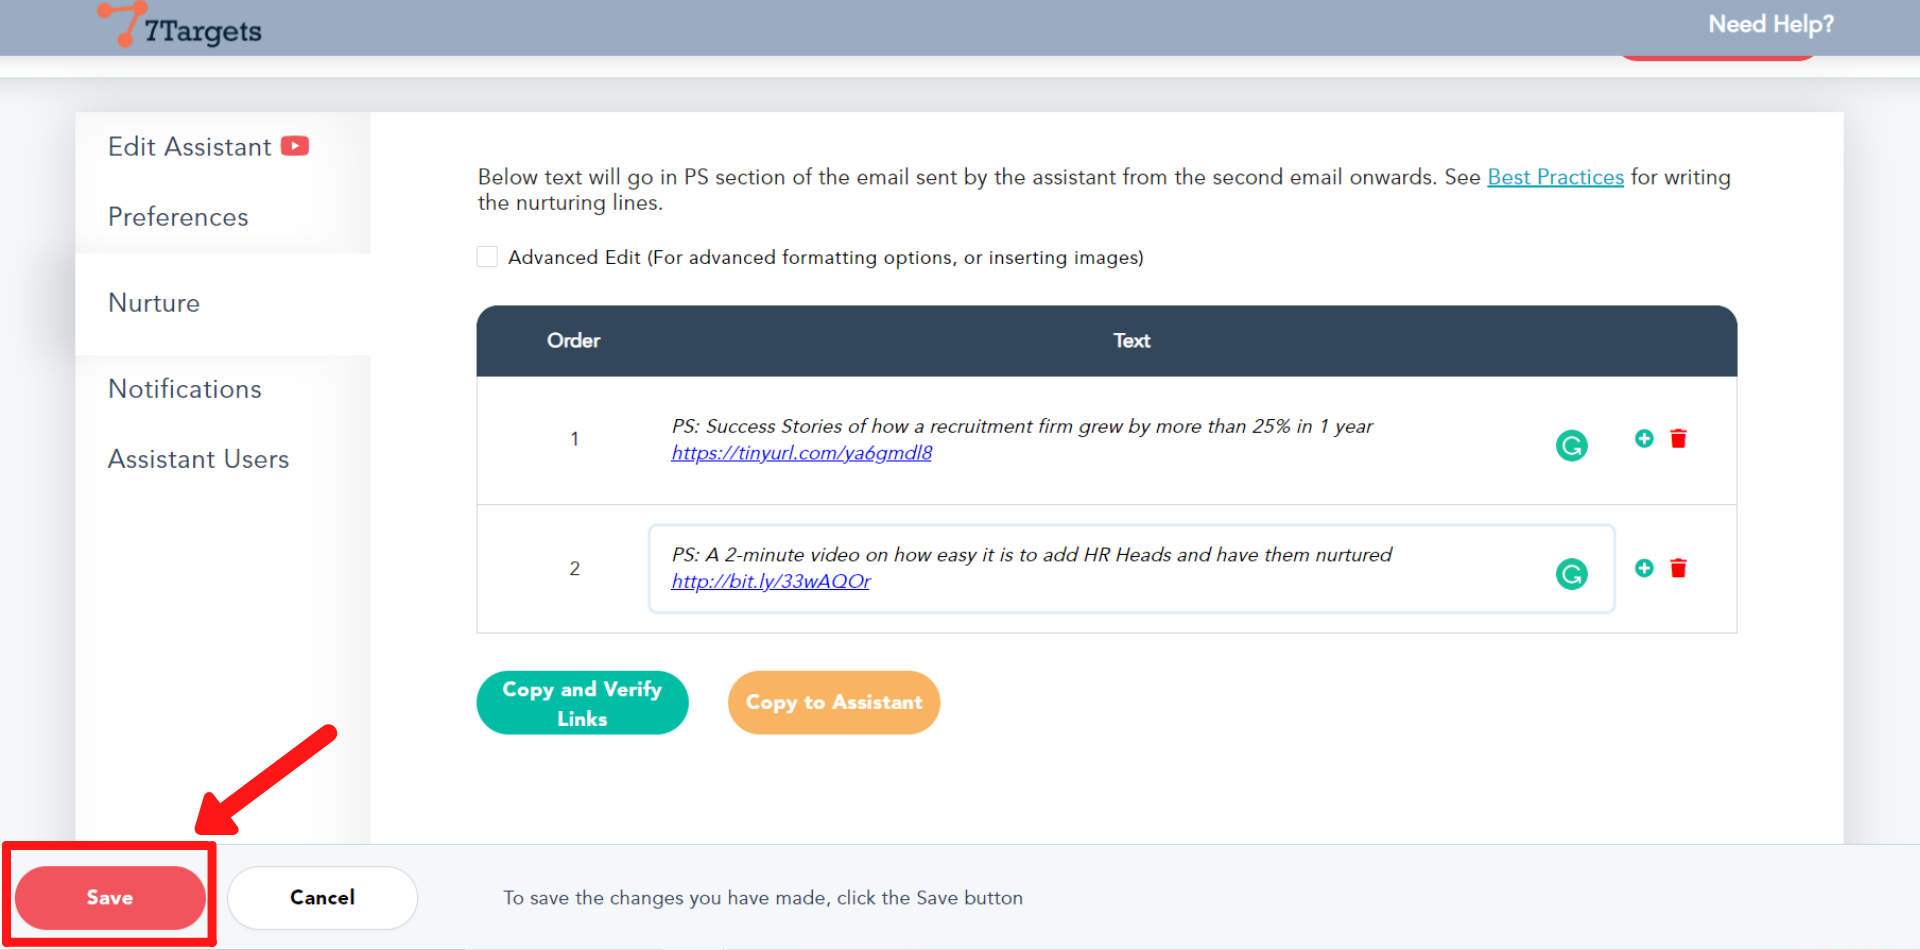Viewport: 1920px width, 950px height.
Task: Delete nurture line 2 with trash icon
Action: click(1678, 569)
